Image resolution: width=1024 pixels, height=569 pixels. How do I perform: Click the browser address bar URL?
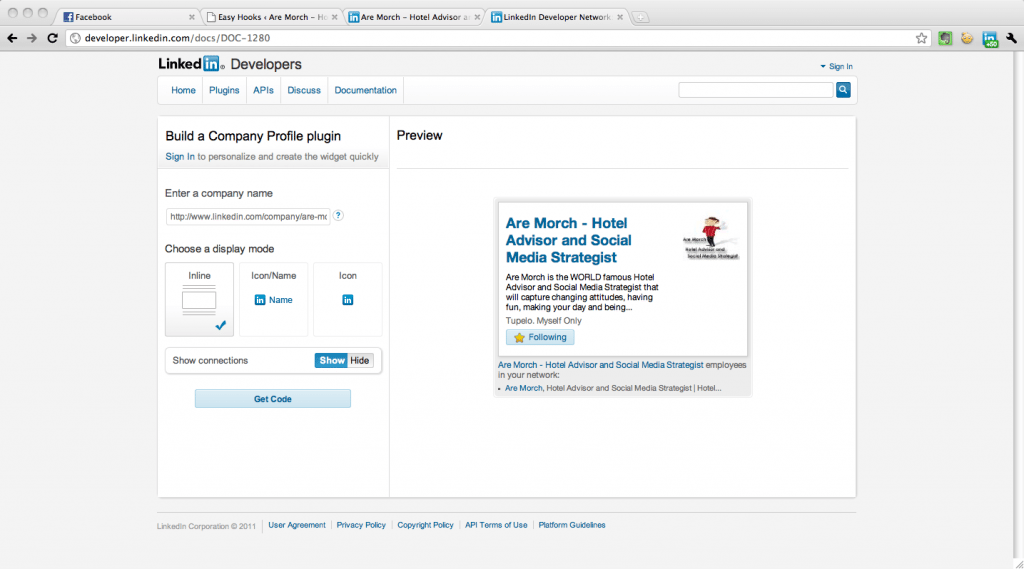(177, 38)
